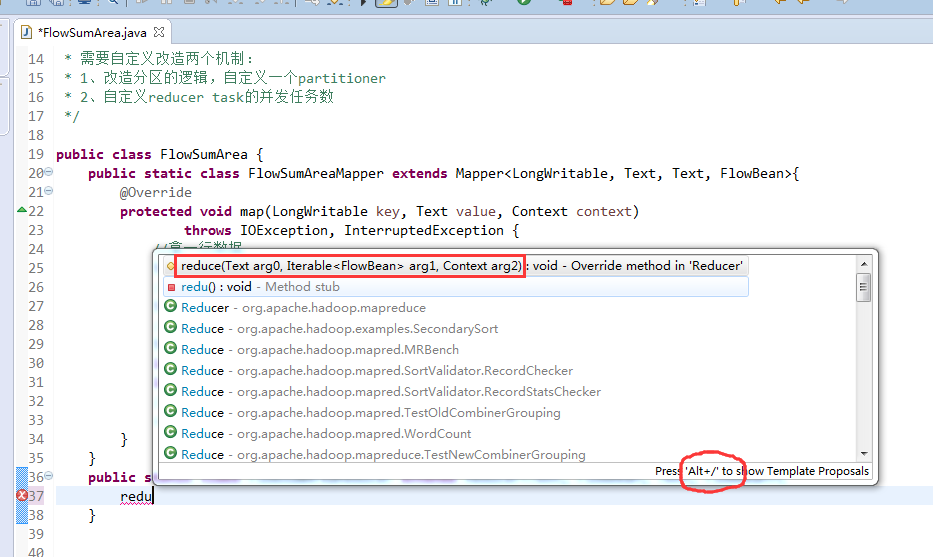The image size is (933, 557).
Task: Click line number 19 in the gutter
Action: (x=36, y=154)
